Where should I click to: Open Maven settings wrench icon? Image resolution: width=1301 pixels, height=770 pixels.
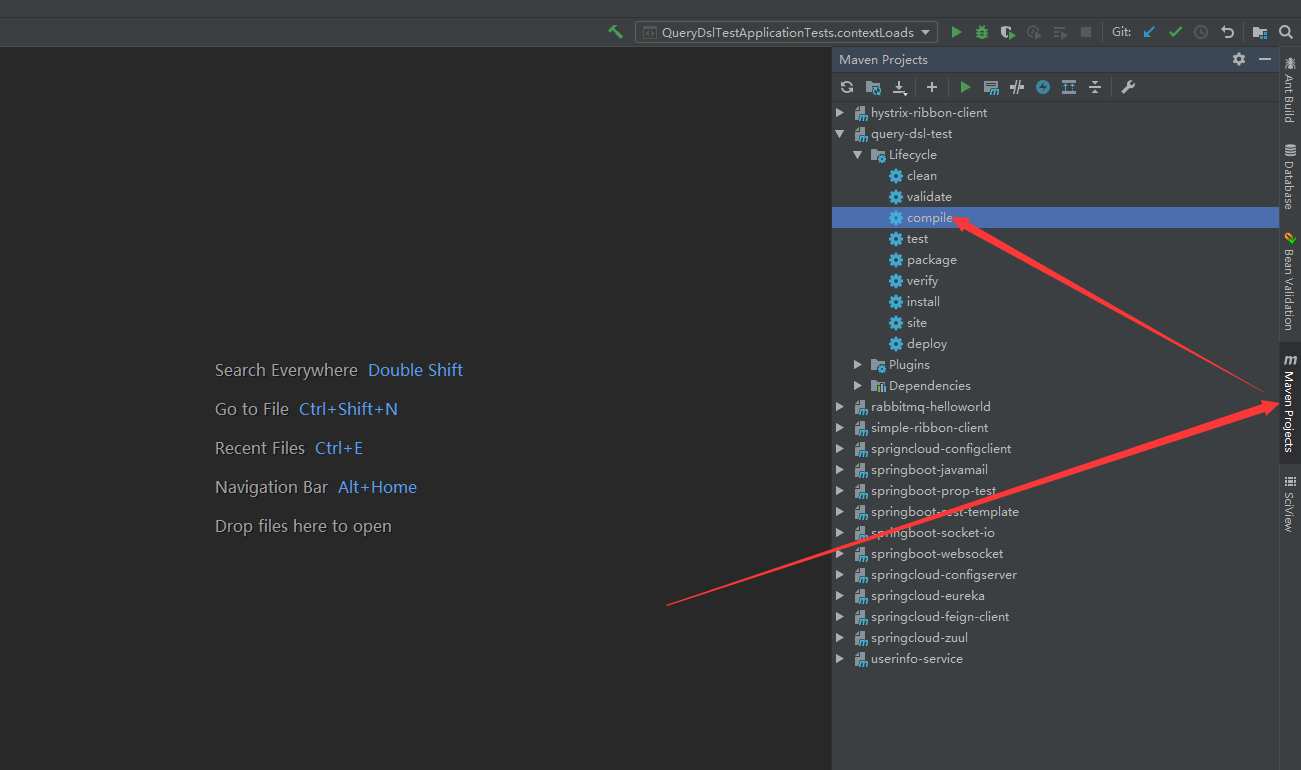point(1128,87)
